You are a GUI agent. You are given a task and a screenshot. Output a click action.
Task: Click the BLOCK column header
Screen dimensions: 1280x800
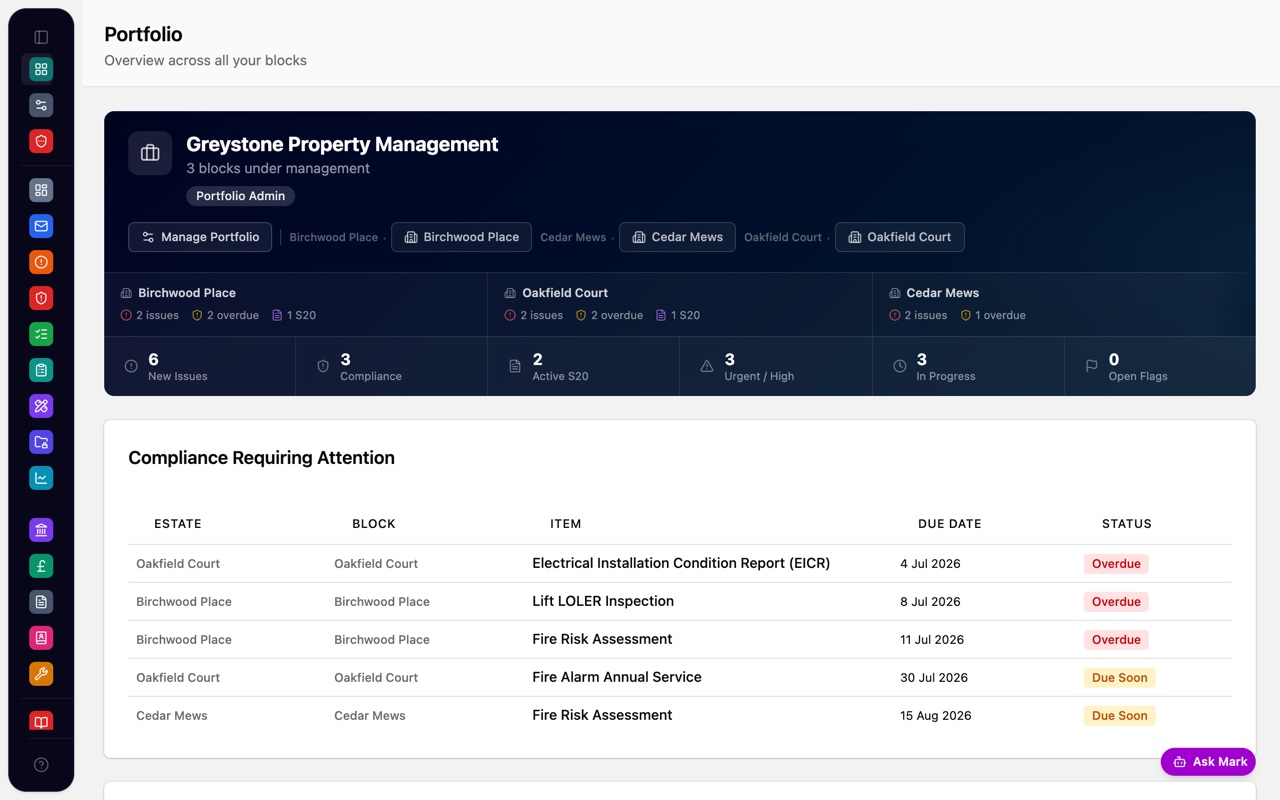click(374, 524)
